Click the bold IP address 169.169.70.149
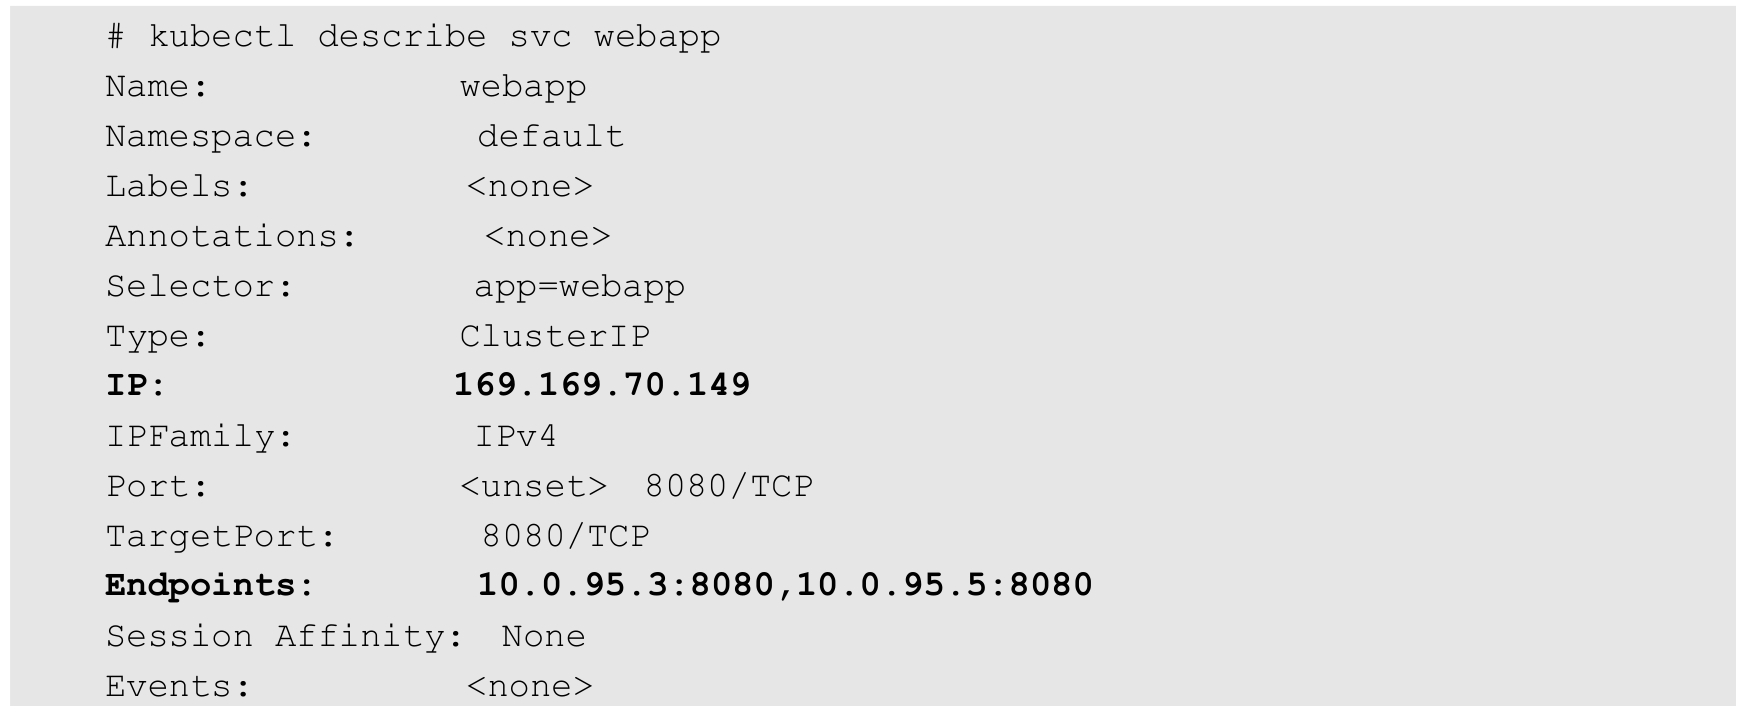Image resolution: width=1742 pixels, height=718 pixels. pos(602,385)
